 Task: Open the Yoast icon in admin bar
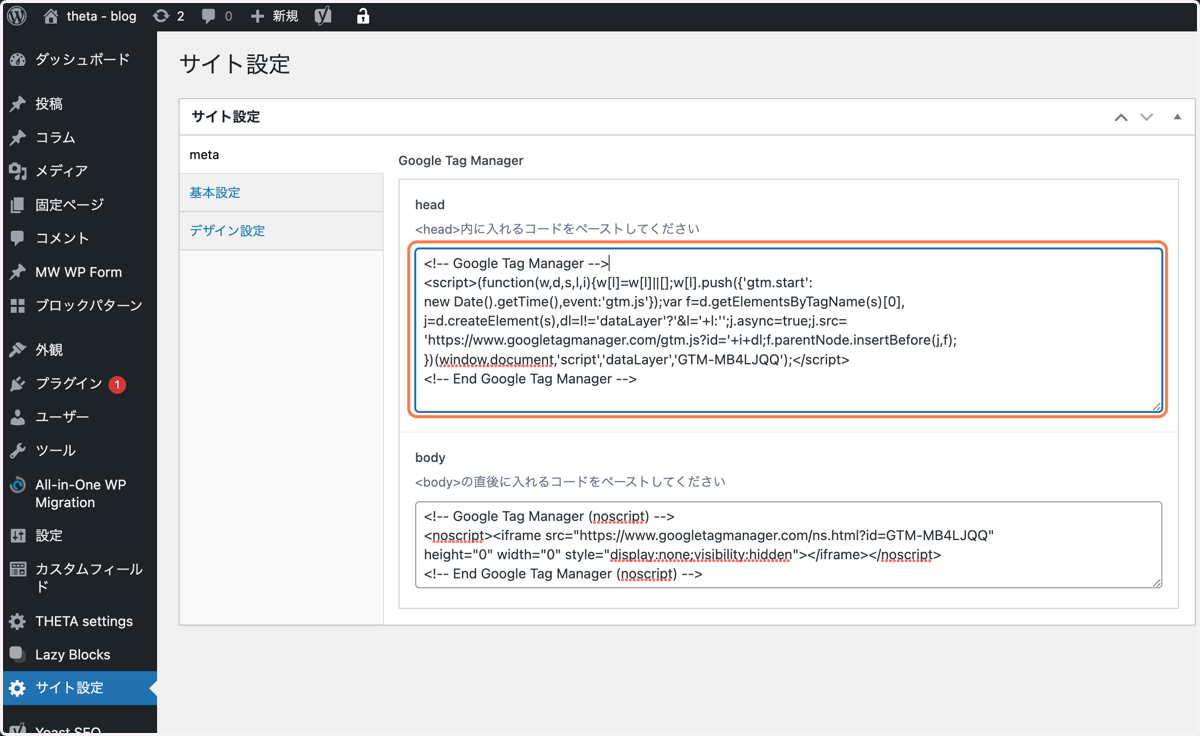[x=322, y=16]
